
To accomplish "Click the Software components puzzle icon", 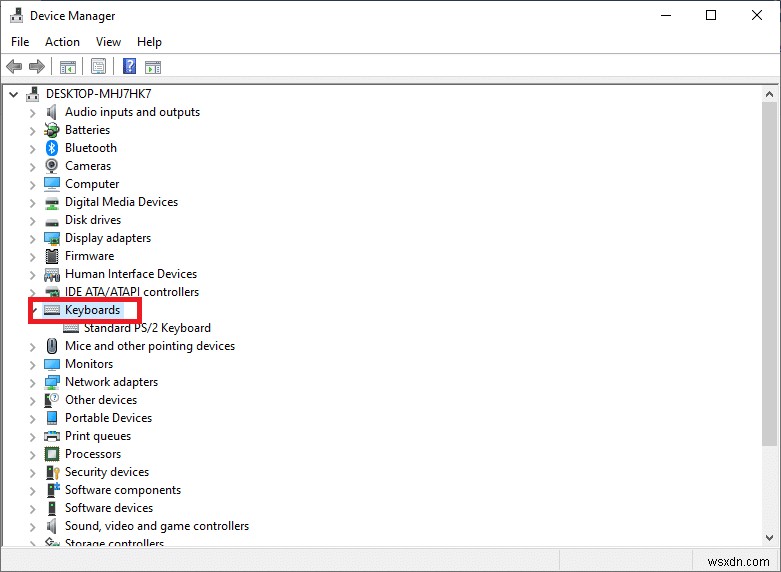I will (x=53, y=490).
